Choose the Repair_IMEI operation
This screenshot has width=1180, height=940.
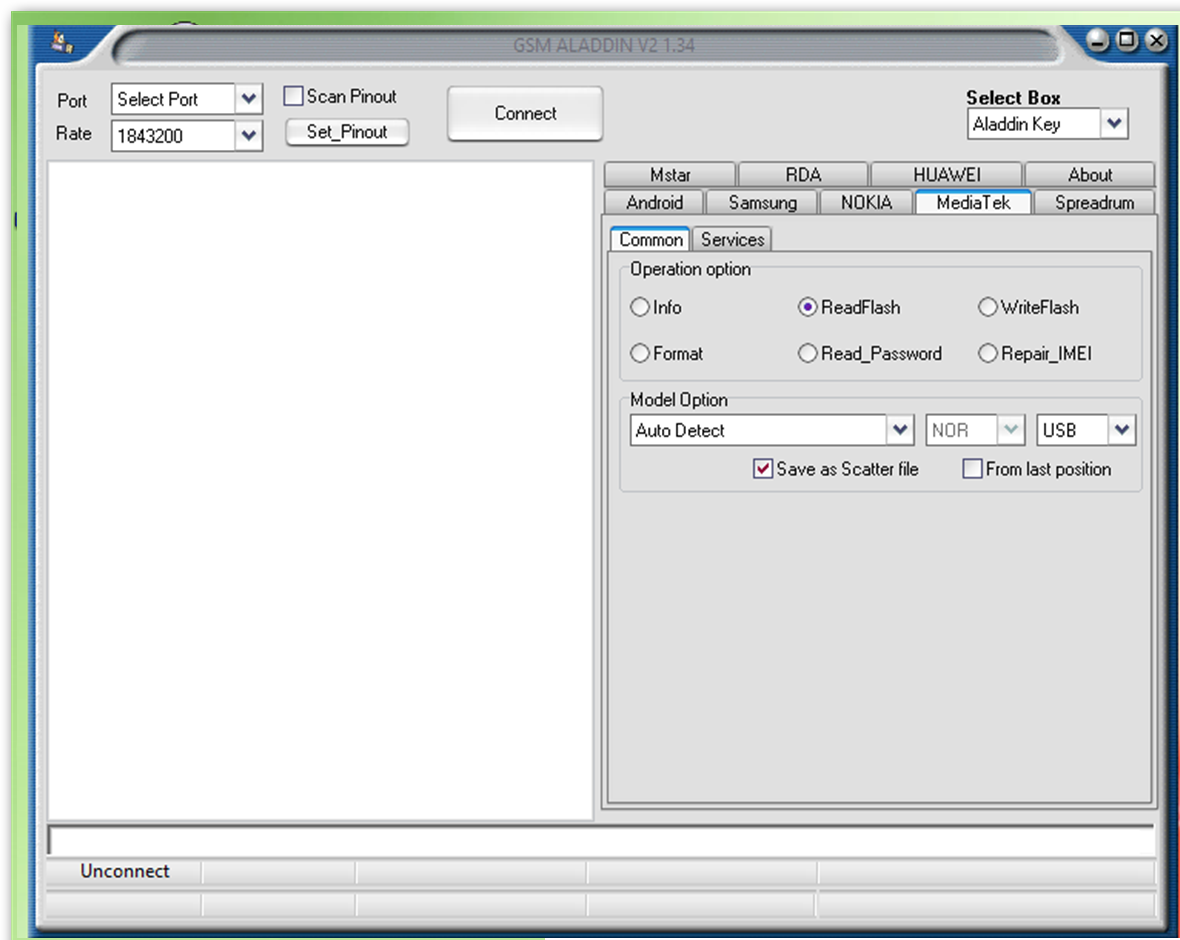click(988, 354)
